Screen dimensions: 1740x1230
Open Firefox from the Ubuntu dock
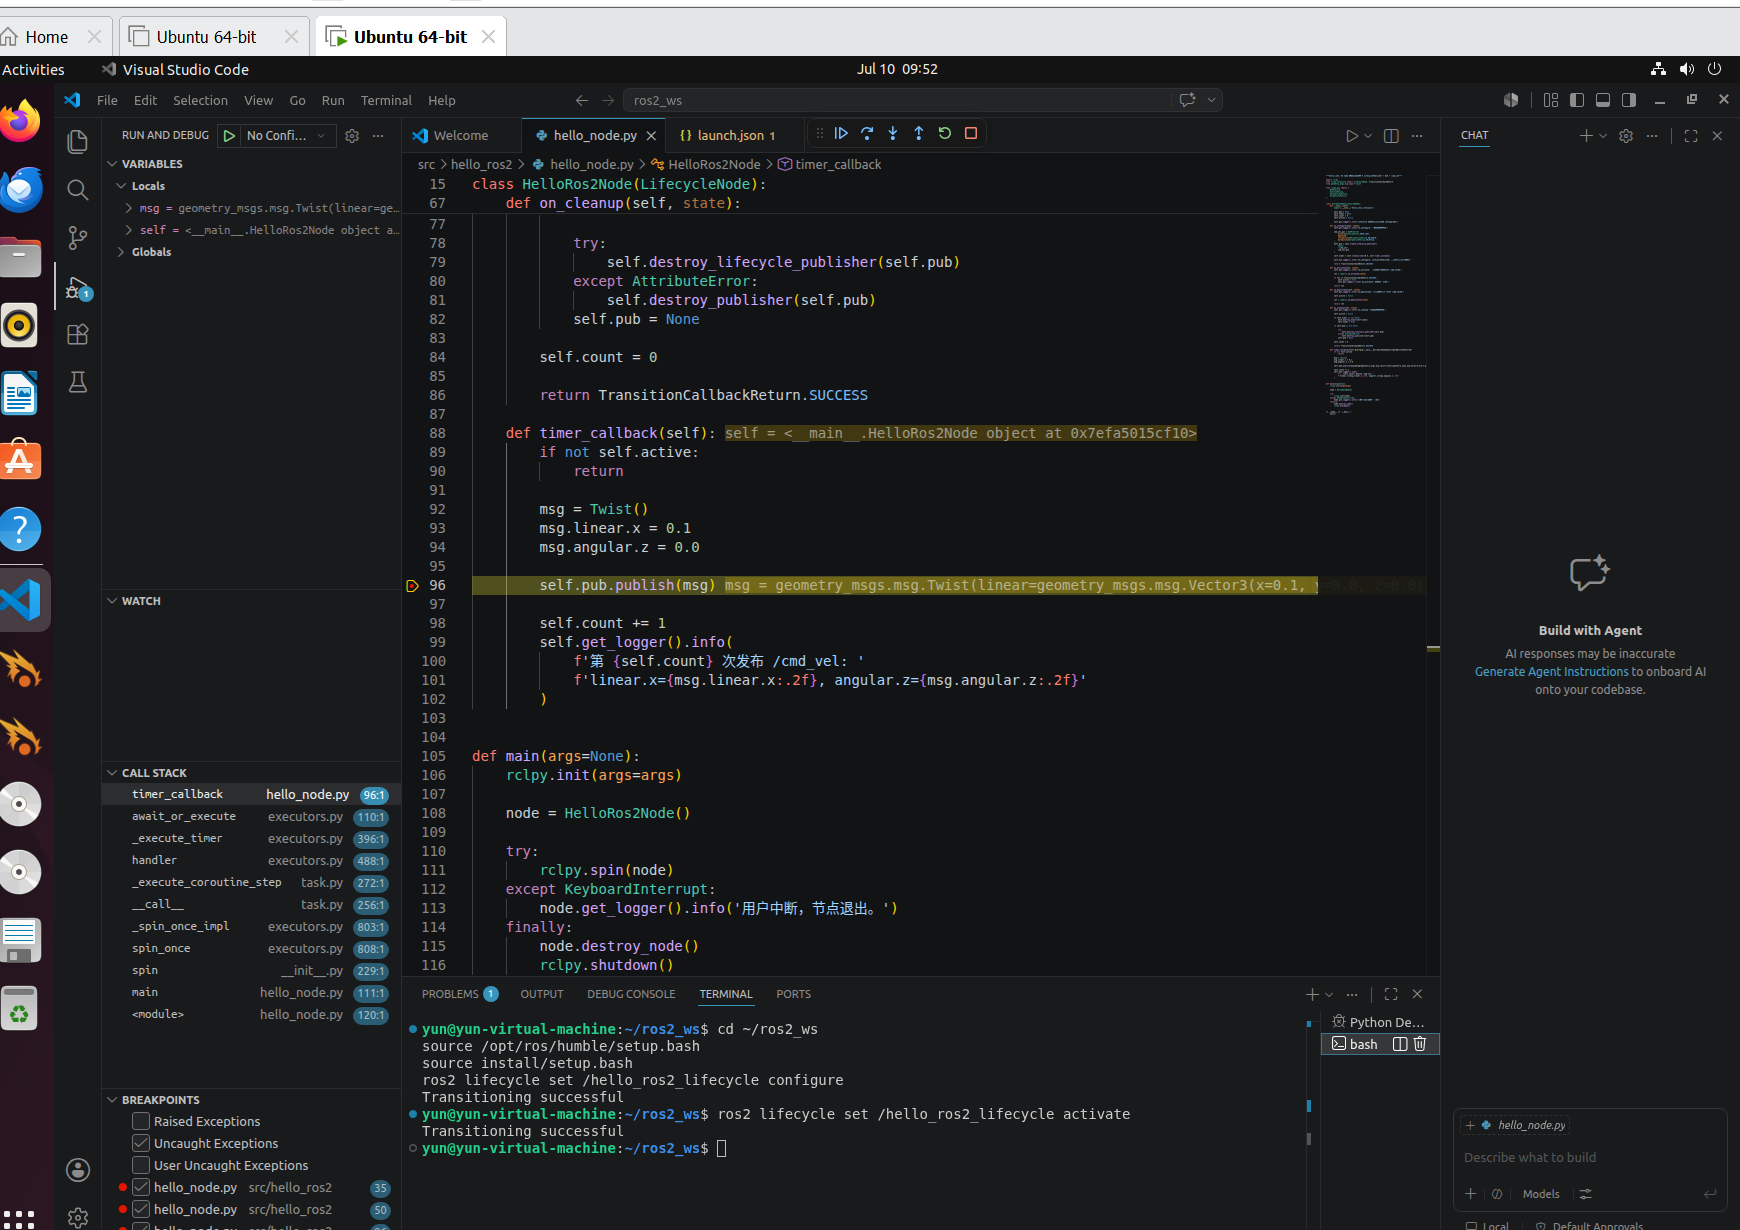coord(20,121)
